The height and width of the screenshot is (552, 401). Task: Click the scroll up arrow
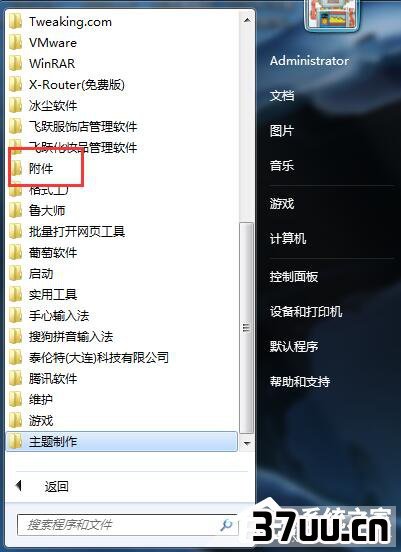click(247, 20)
